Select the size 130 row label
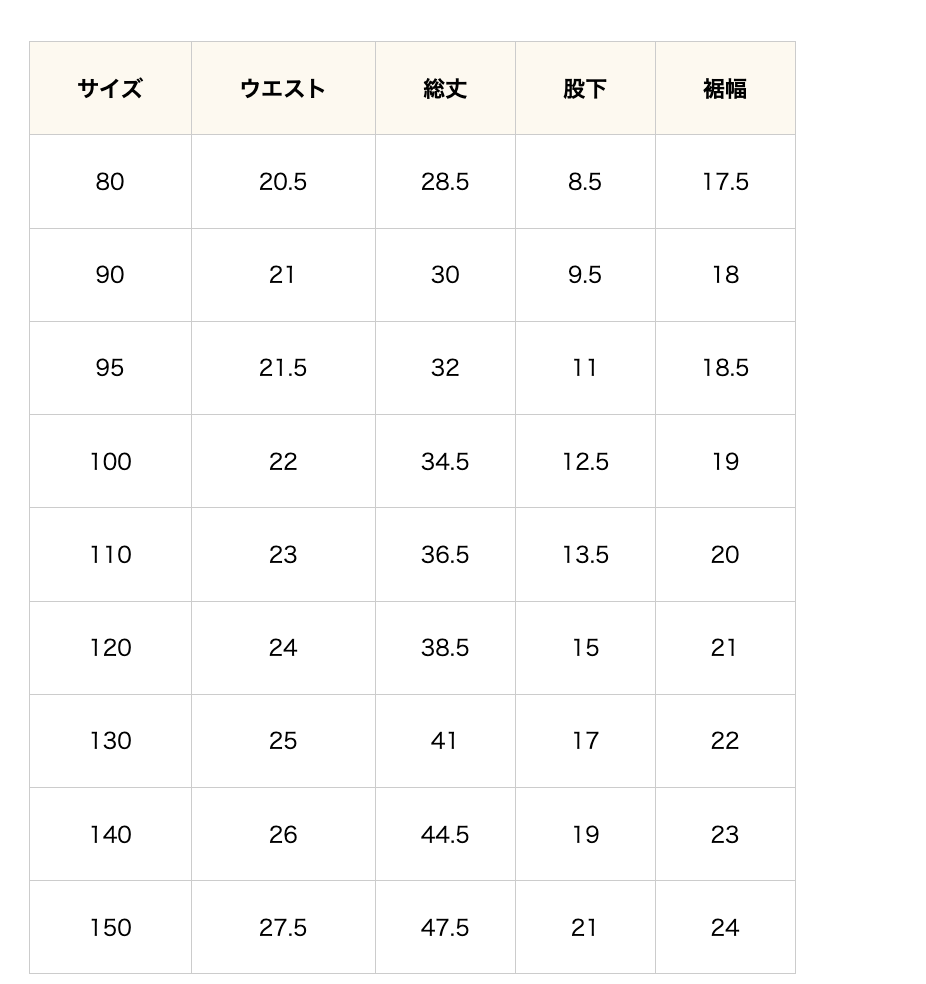The image size is (926, 984). 110,741
